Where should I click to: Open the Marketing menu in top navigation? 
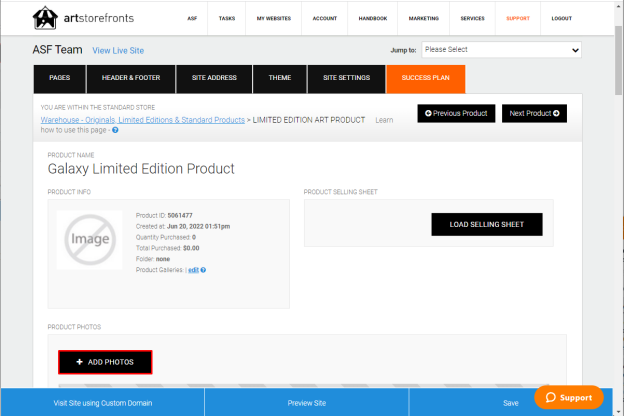[423, 18]
